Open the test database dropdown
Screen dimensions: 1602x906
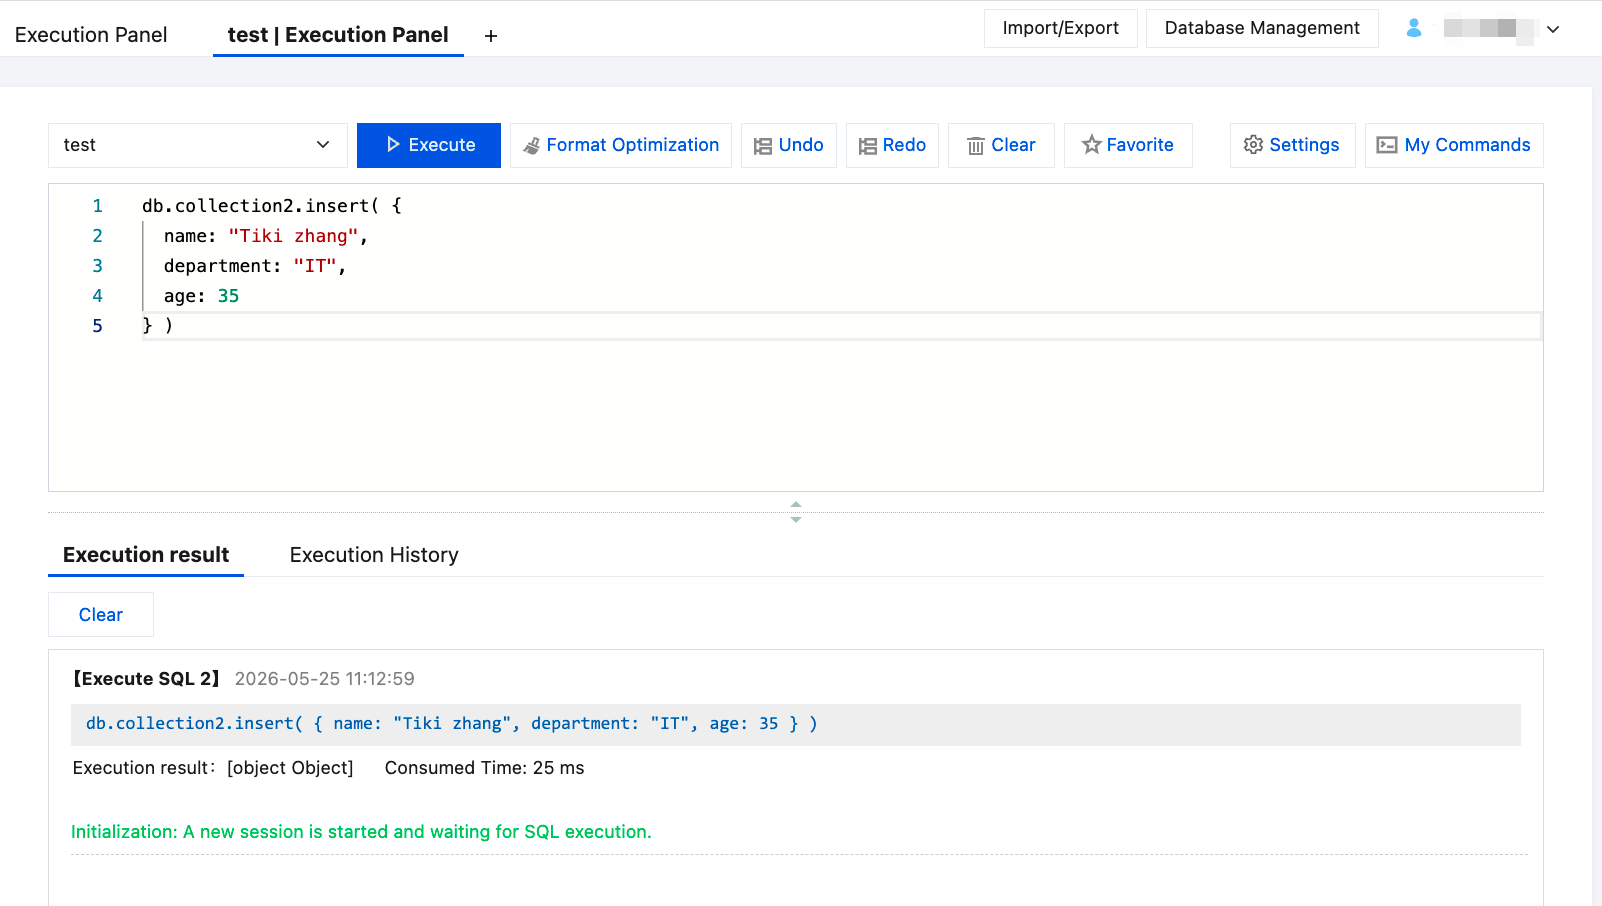pyautogui.click(x=198, y=145)
